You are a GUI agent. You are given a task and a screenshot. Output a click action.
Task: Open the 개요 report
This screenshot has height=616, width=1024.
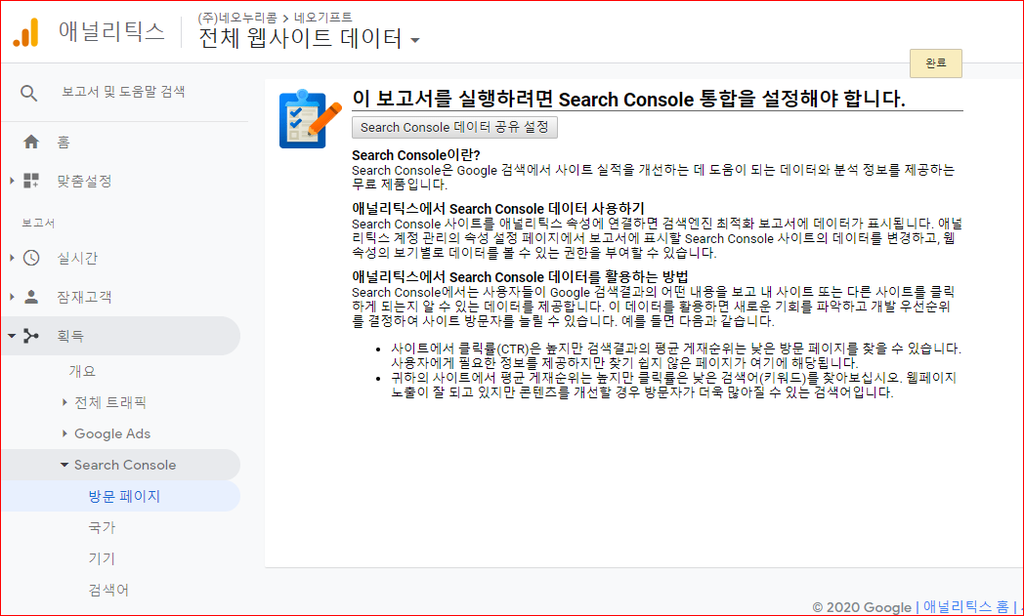click(x=82, y=371)
